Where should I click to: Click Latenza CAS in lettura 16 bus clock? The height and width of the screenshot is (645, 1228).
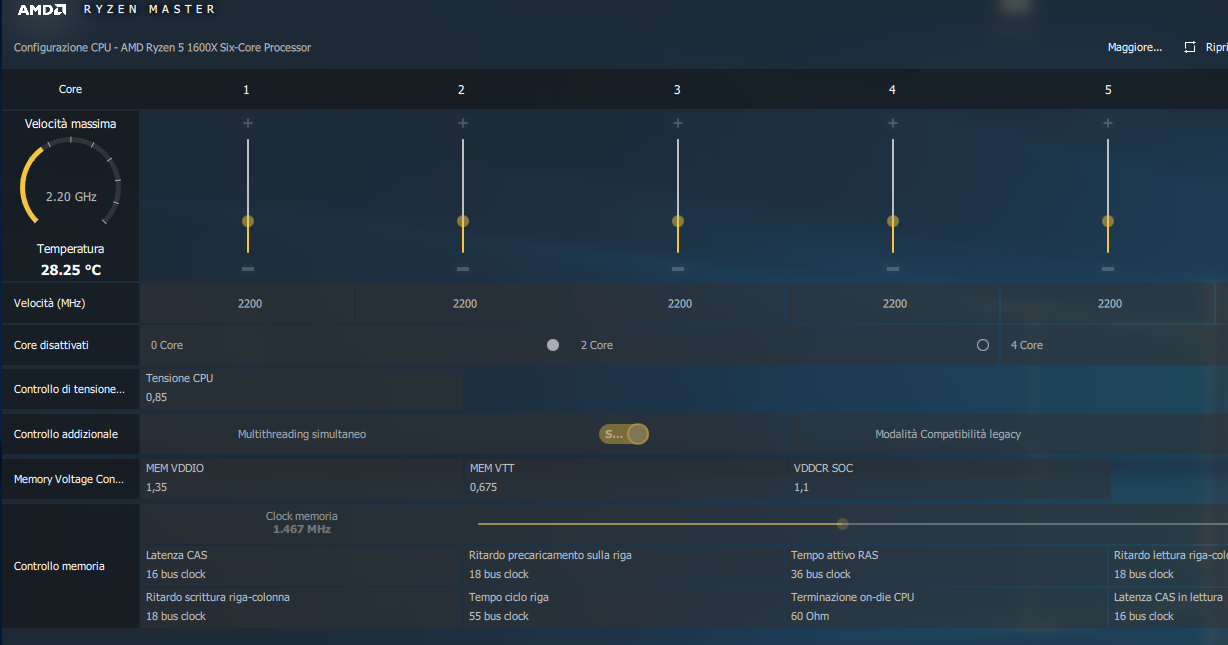tap(1144, 616)
